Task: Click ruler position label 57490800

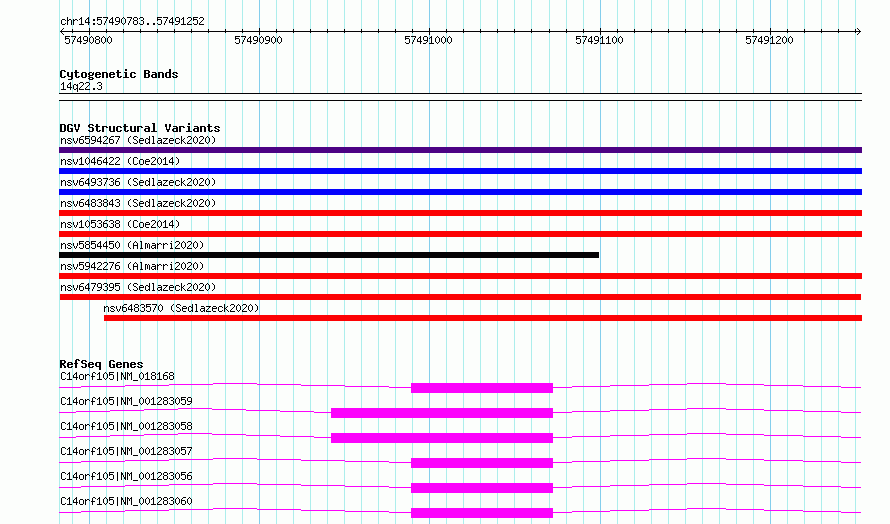Action: coord(88,40)
